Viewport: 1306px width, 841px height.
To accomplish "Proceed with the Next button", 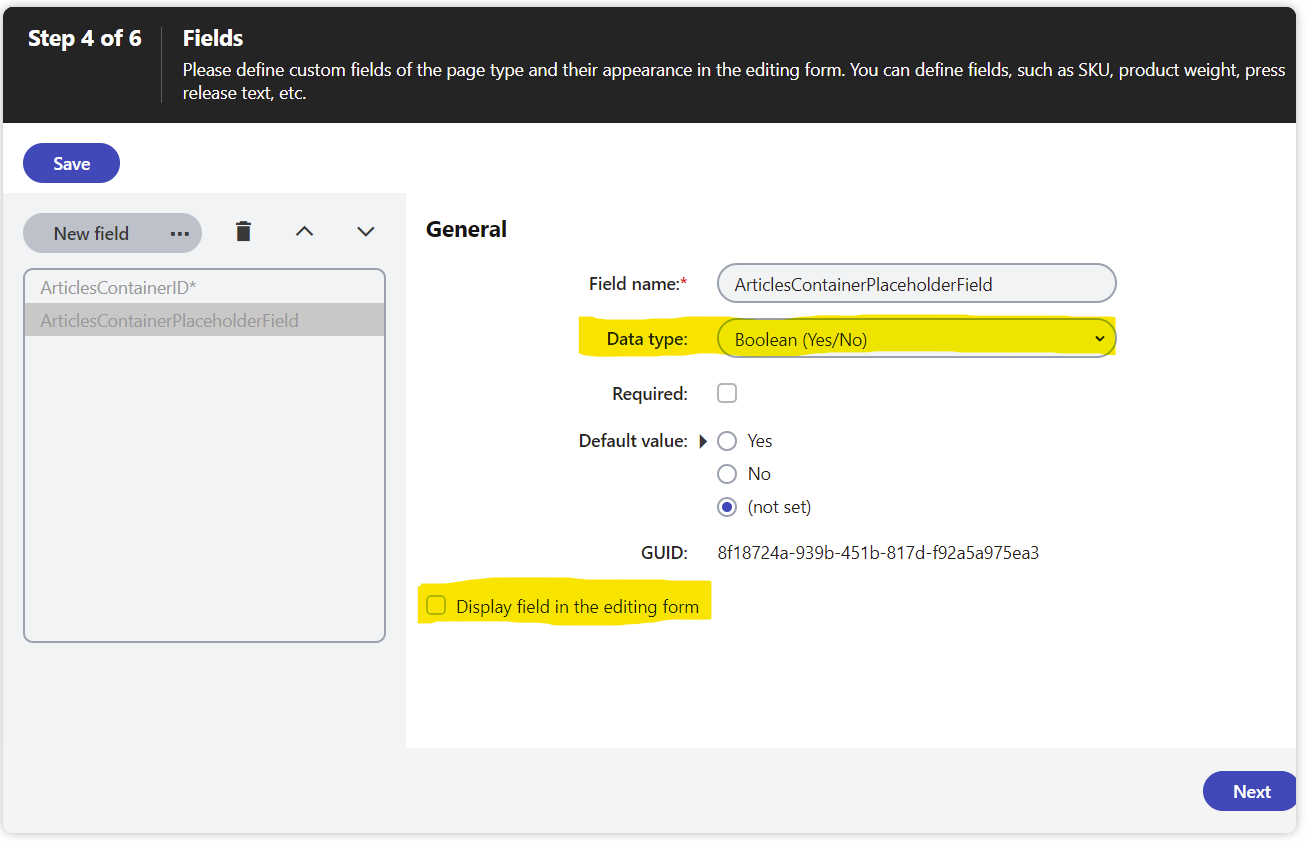I will (x=1251, y=791).
